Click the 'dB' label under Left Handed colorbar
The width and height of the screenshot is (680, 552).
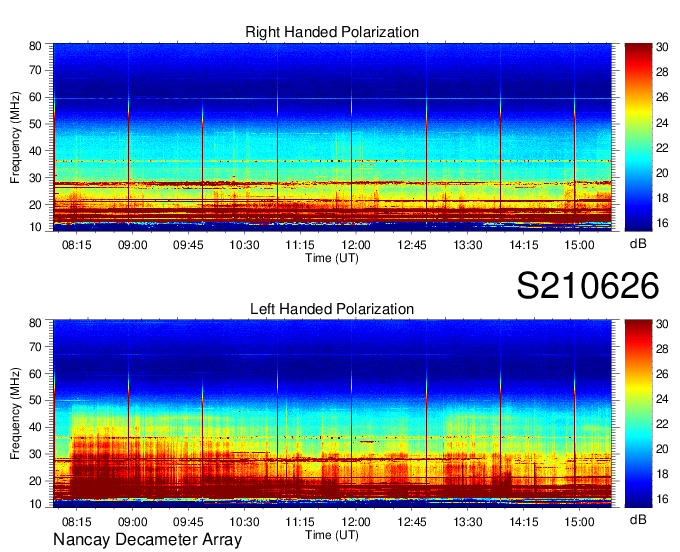pos(638,519)
